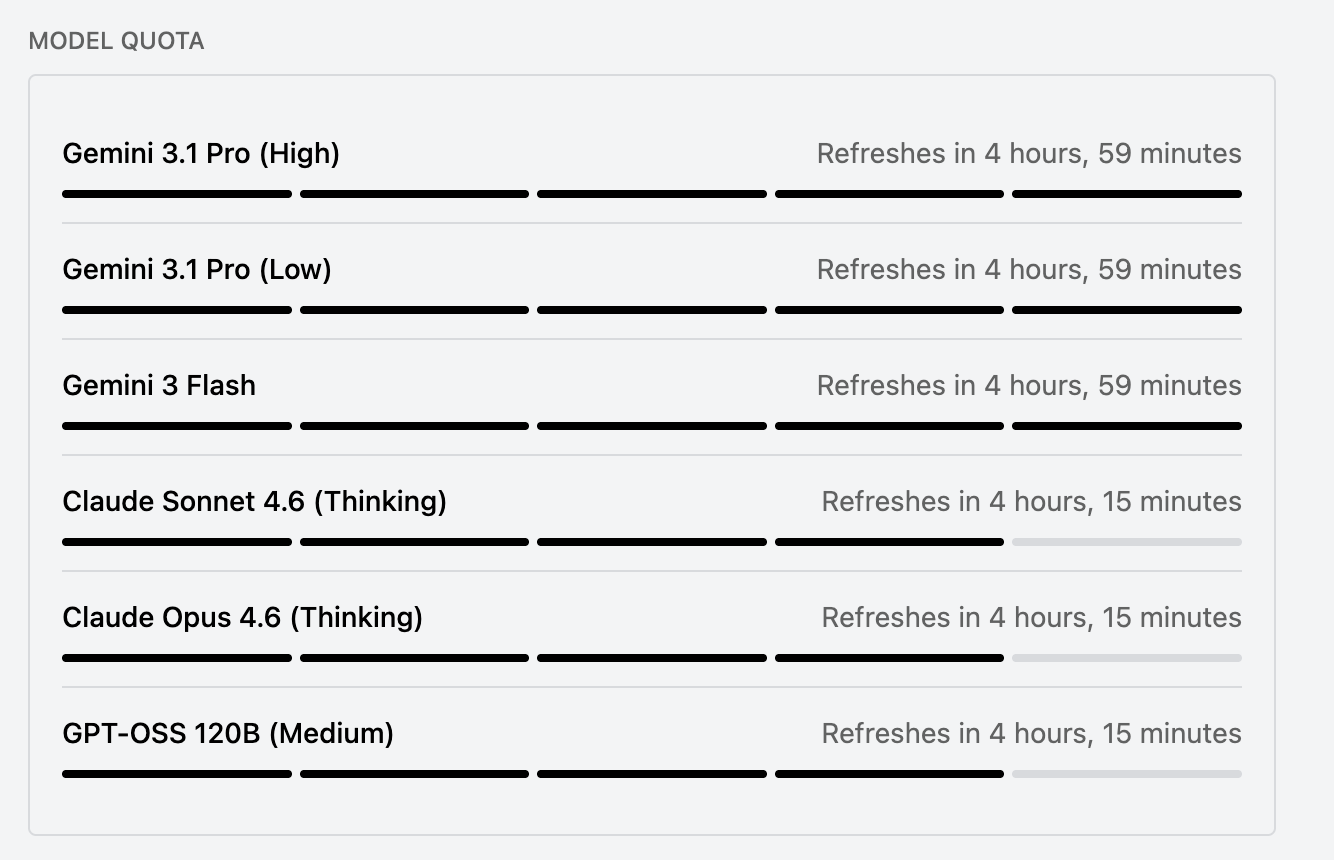Select the Gemini 3.1 Pro (Low) label
1334x860 pixels.
tap(197, 270)
